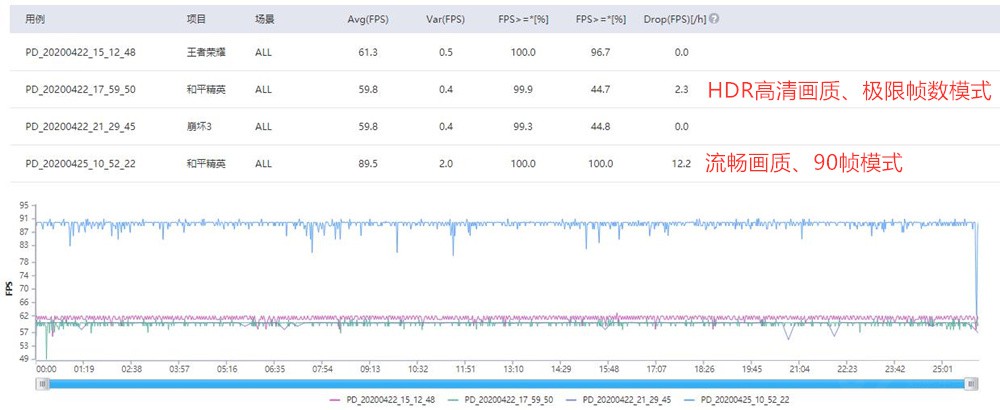The width and height of the screenshot is (1000, 410).
Task: Click the left handle of time range slider
Action: [x=42, y=383]
